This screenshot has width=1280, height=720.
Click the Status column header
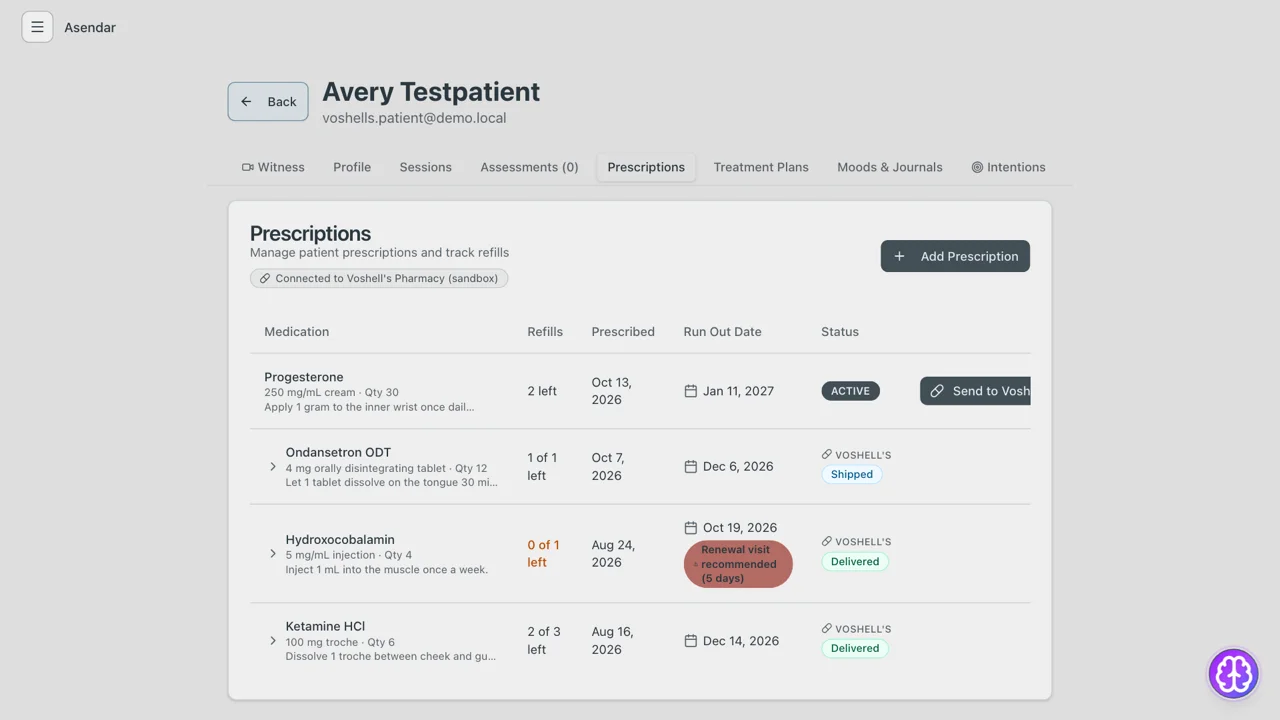point(840,332)
